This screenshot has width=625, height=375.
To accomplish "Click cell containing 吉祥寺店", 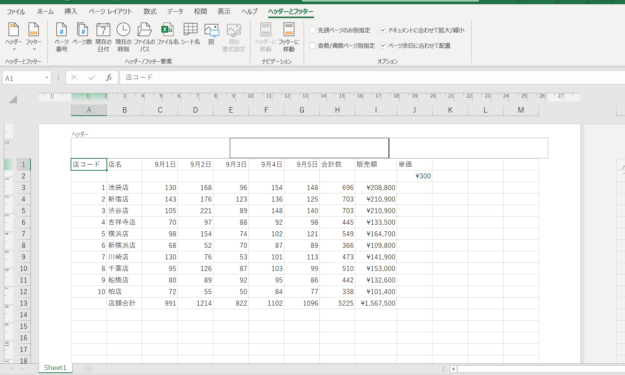I will pyautogui.click(x=124, y=222).
